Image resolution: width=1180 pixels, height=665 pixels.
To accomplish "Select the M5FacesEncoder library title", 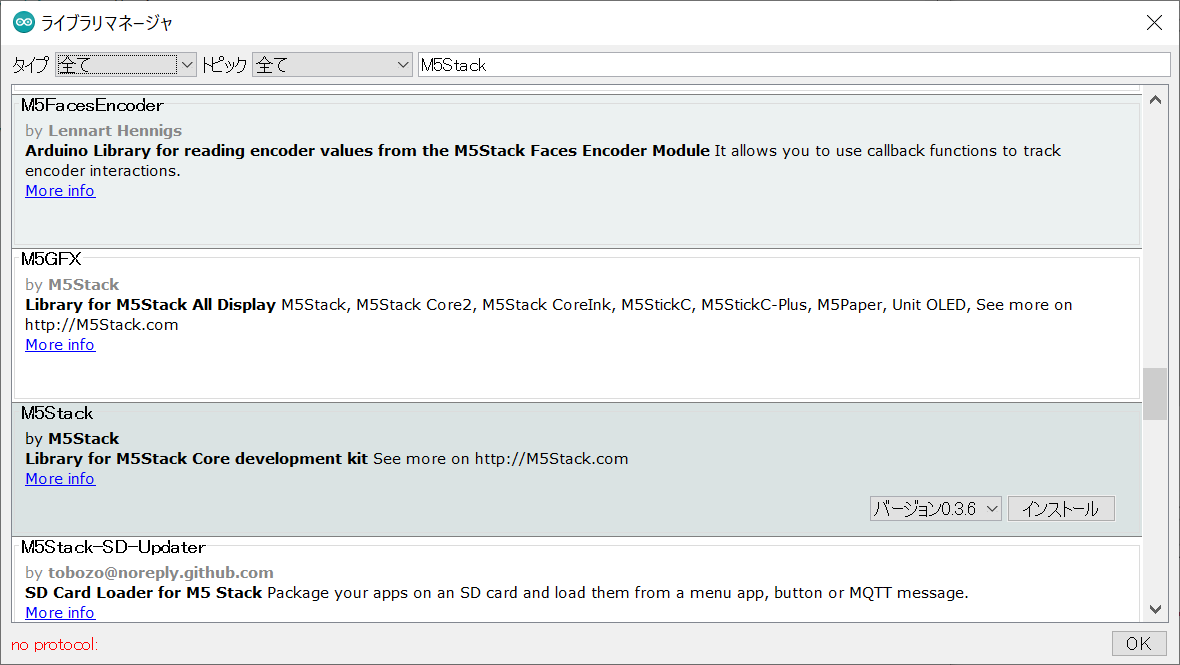I will (92, 105).
